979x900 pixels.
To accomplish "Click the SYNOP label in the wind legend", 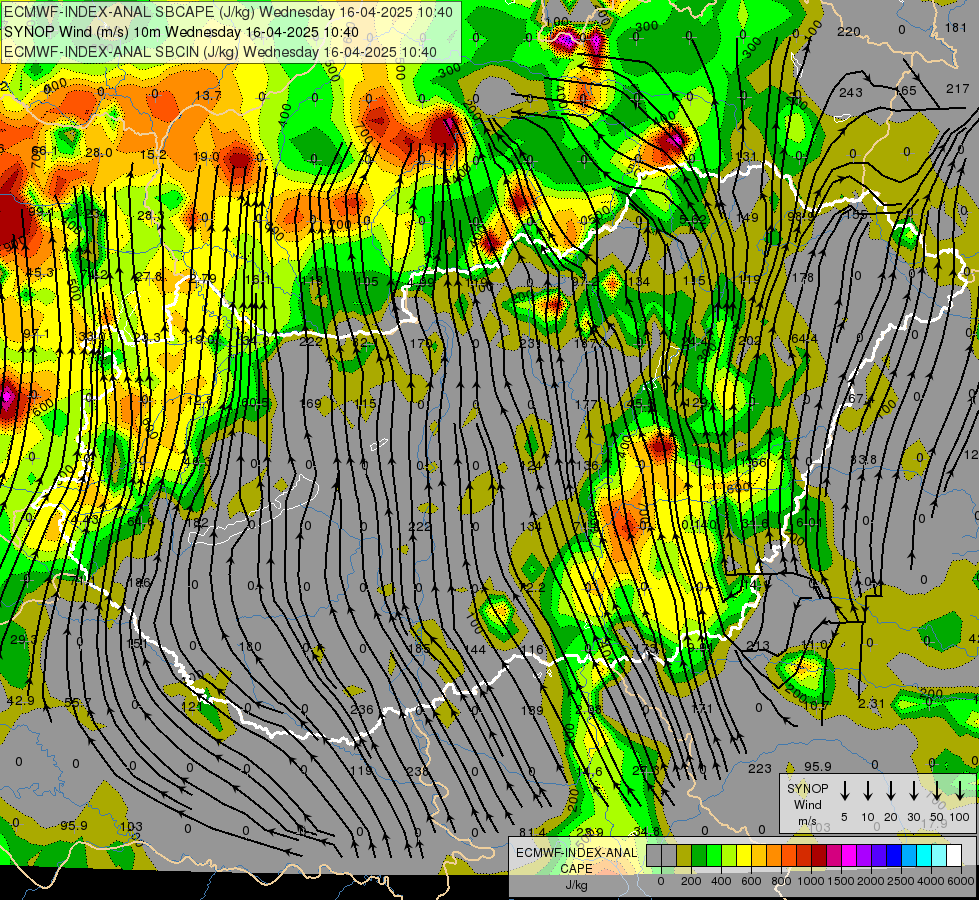I will point(807,789).
